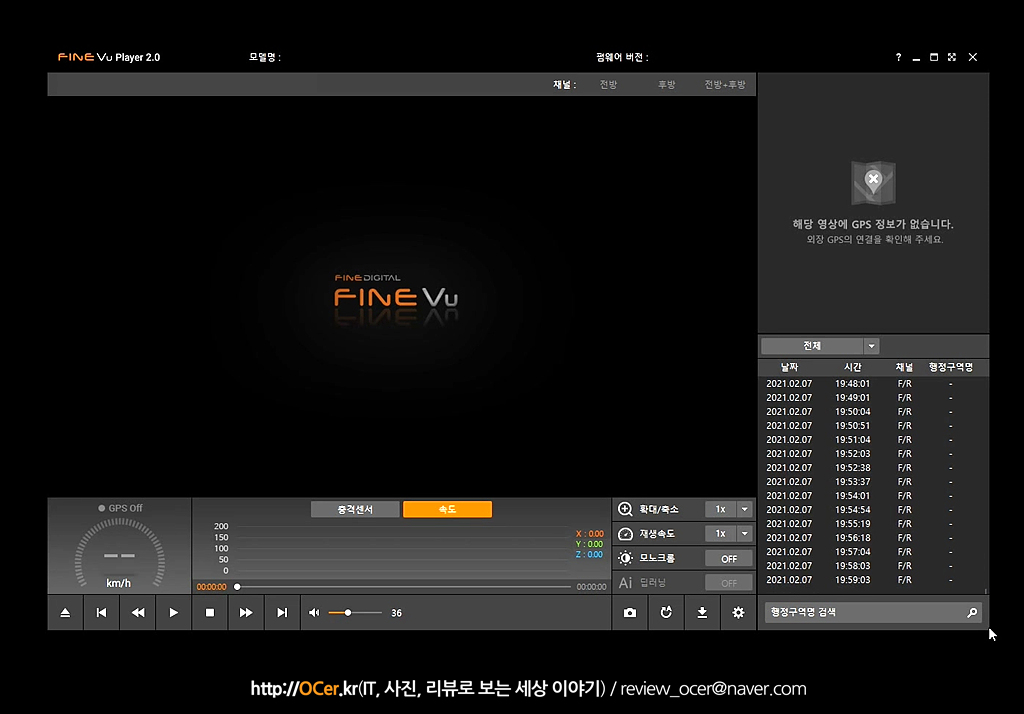Image resolution: width=1024 pixels, height=714 pixels.
Task: Click the download/save video icon
Action: [x=702, y=613]
